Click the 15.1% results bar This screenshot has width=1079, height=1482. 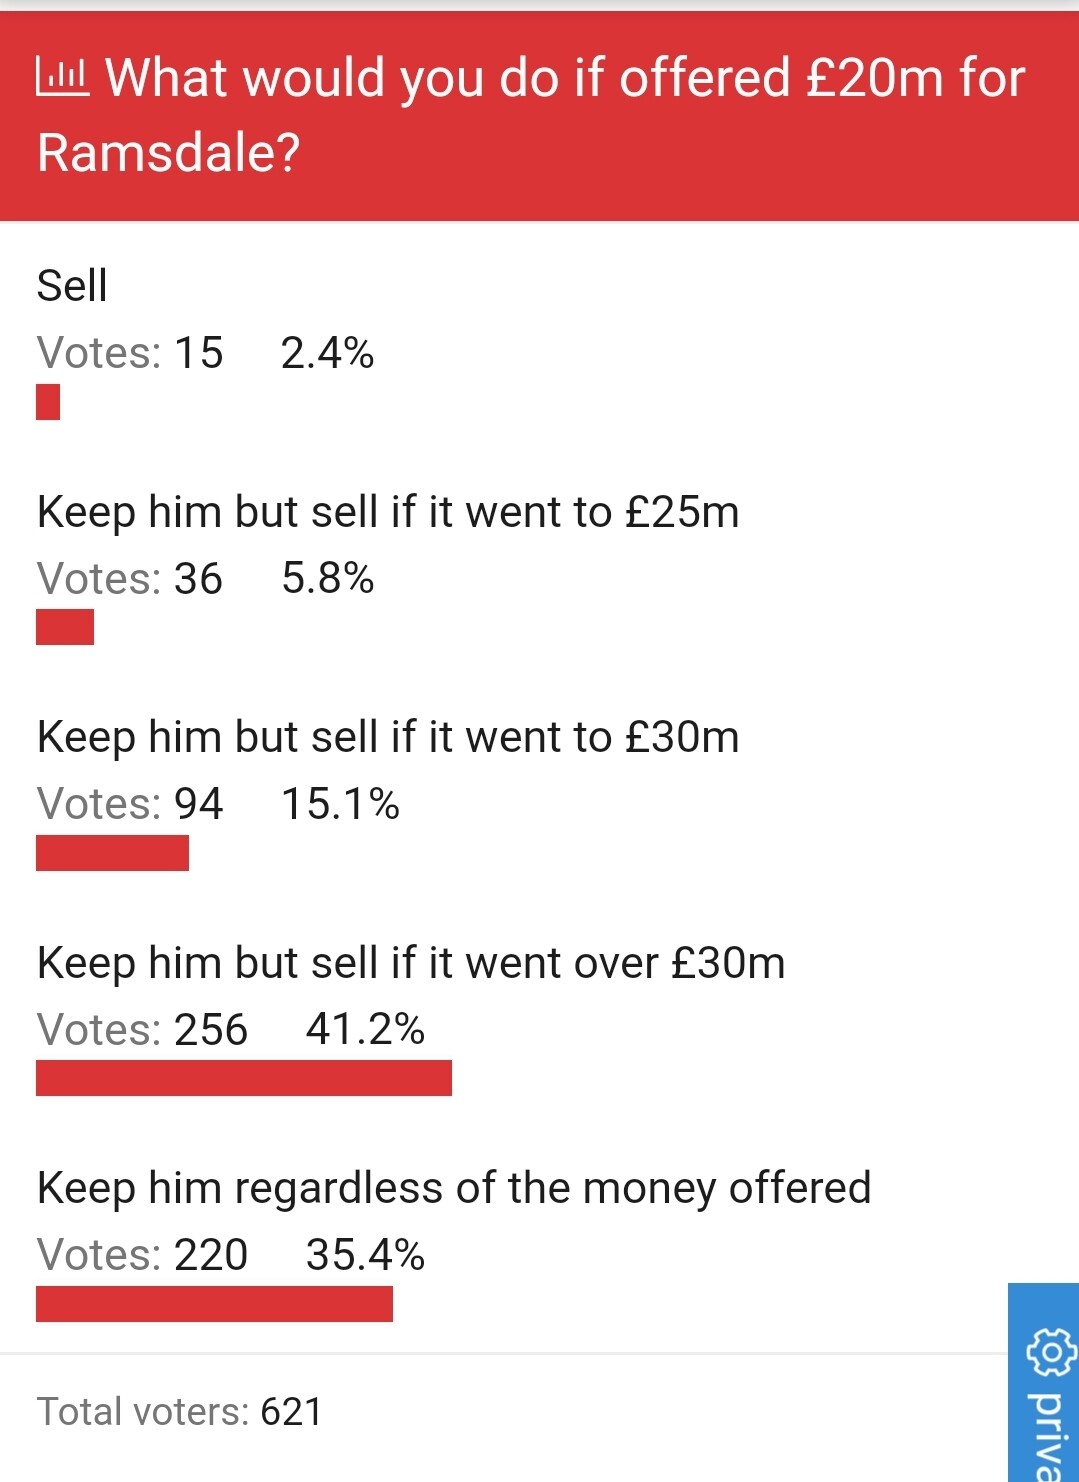pos(112,853)
